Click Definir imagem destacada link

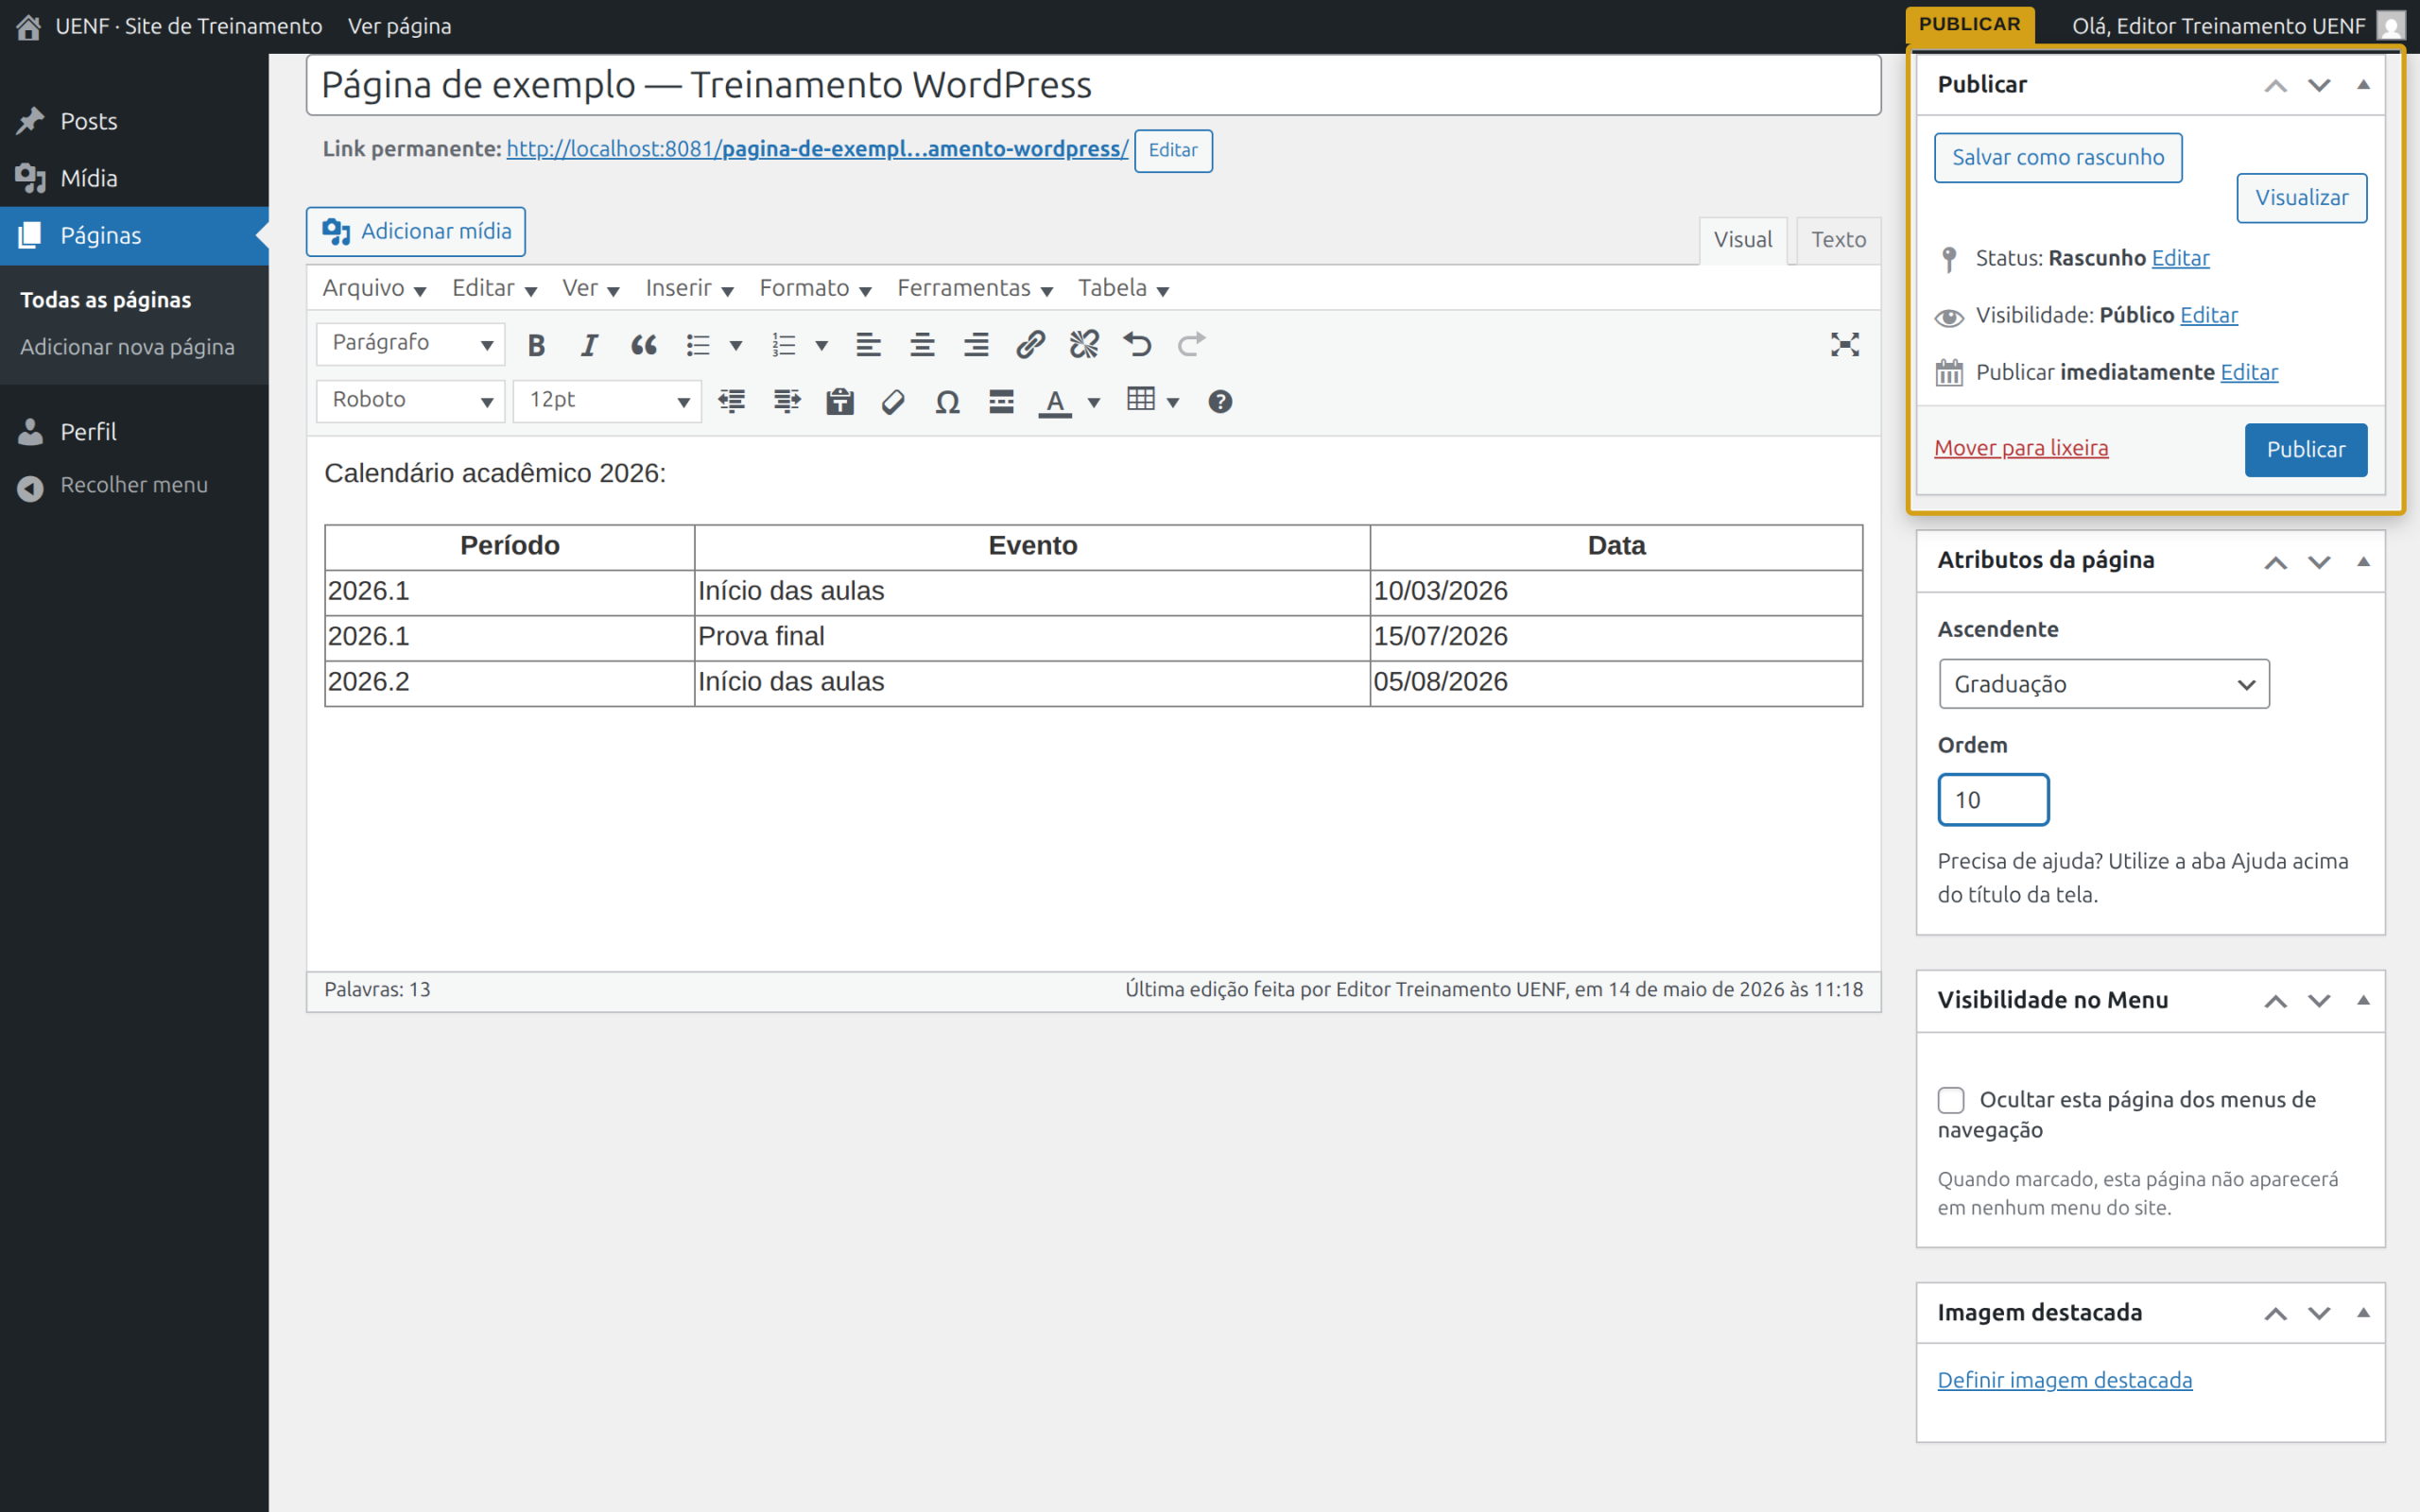point(2065,1380)
